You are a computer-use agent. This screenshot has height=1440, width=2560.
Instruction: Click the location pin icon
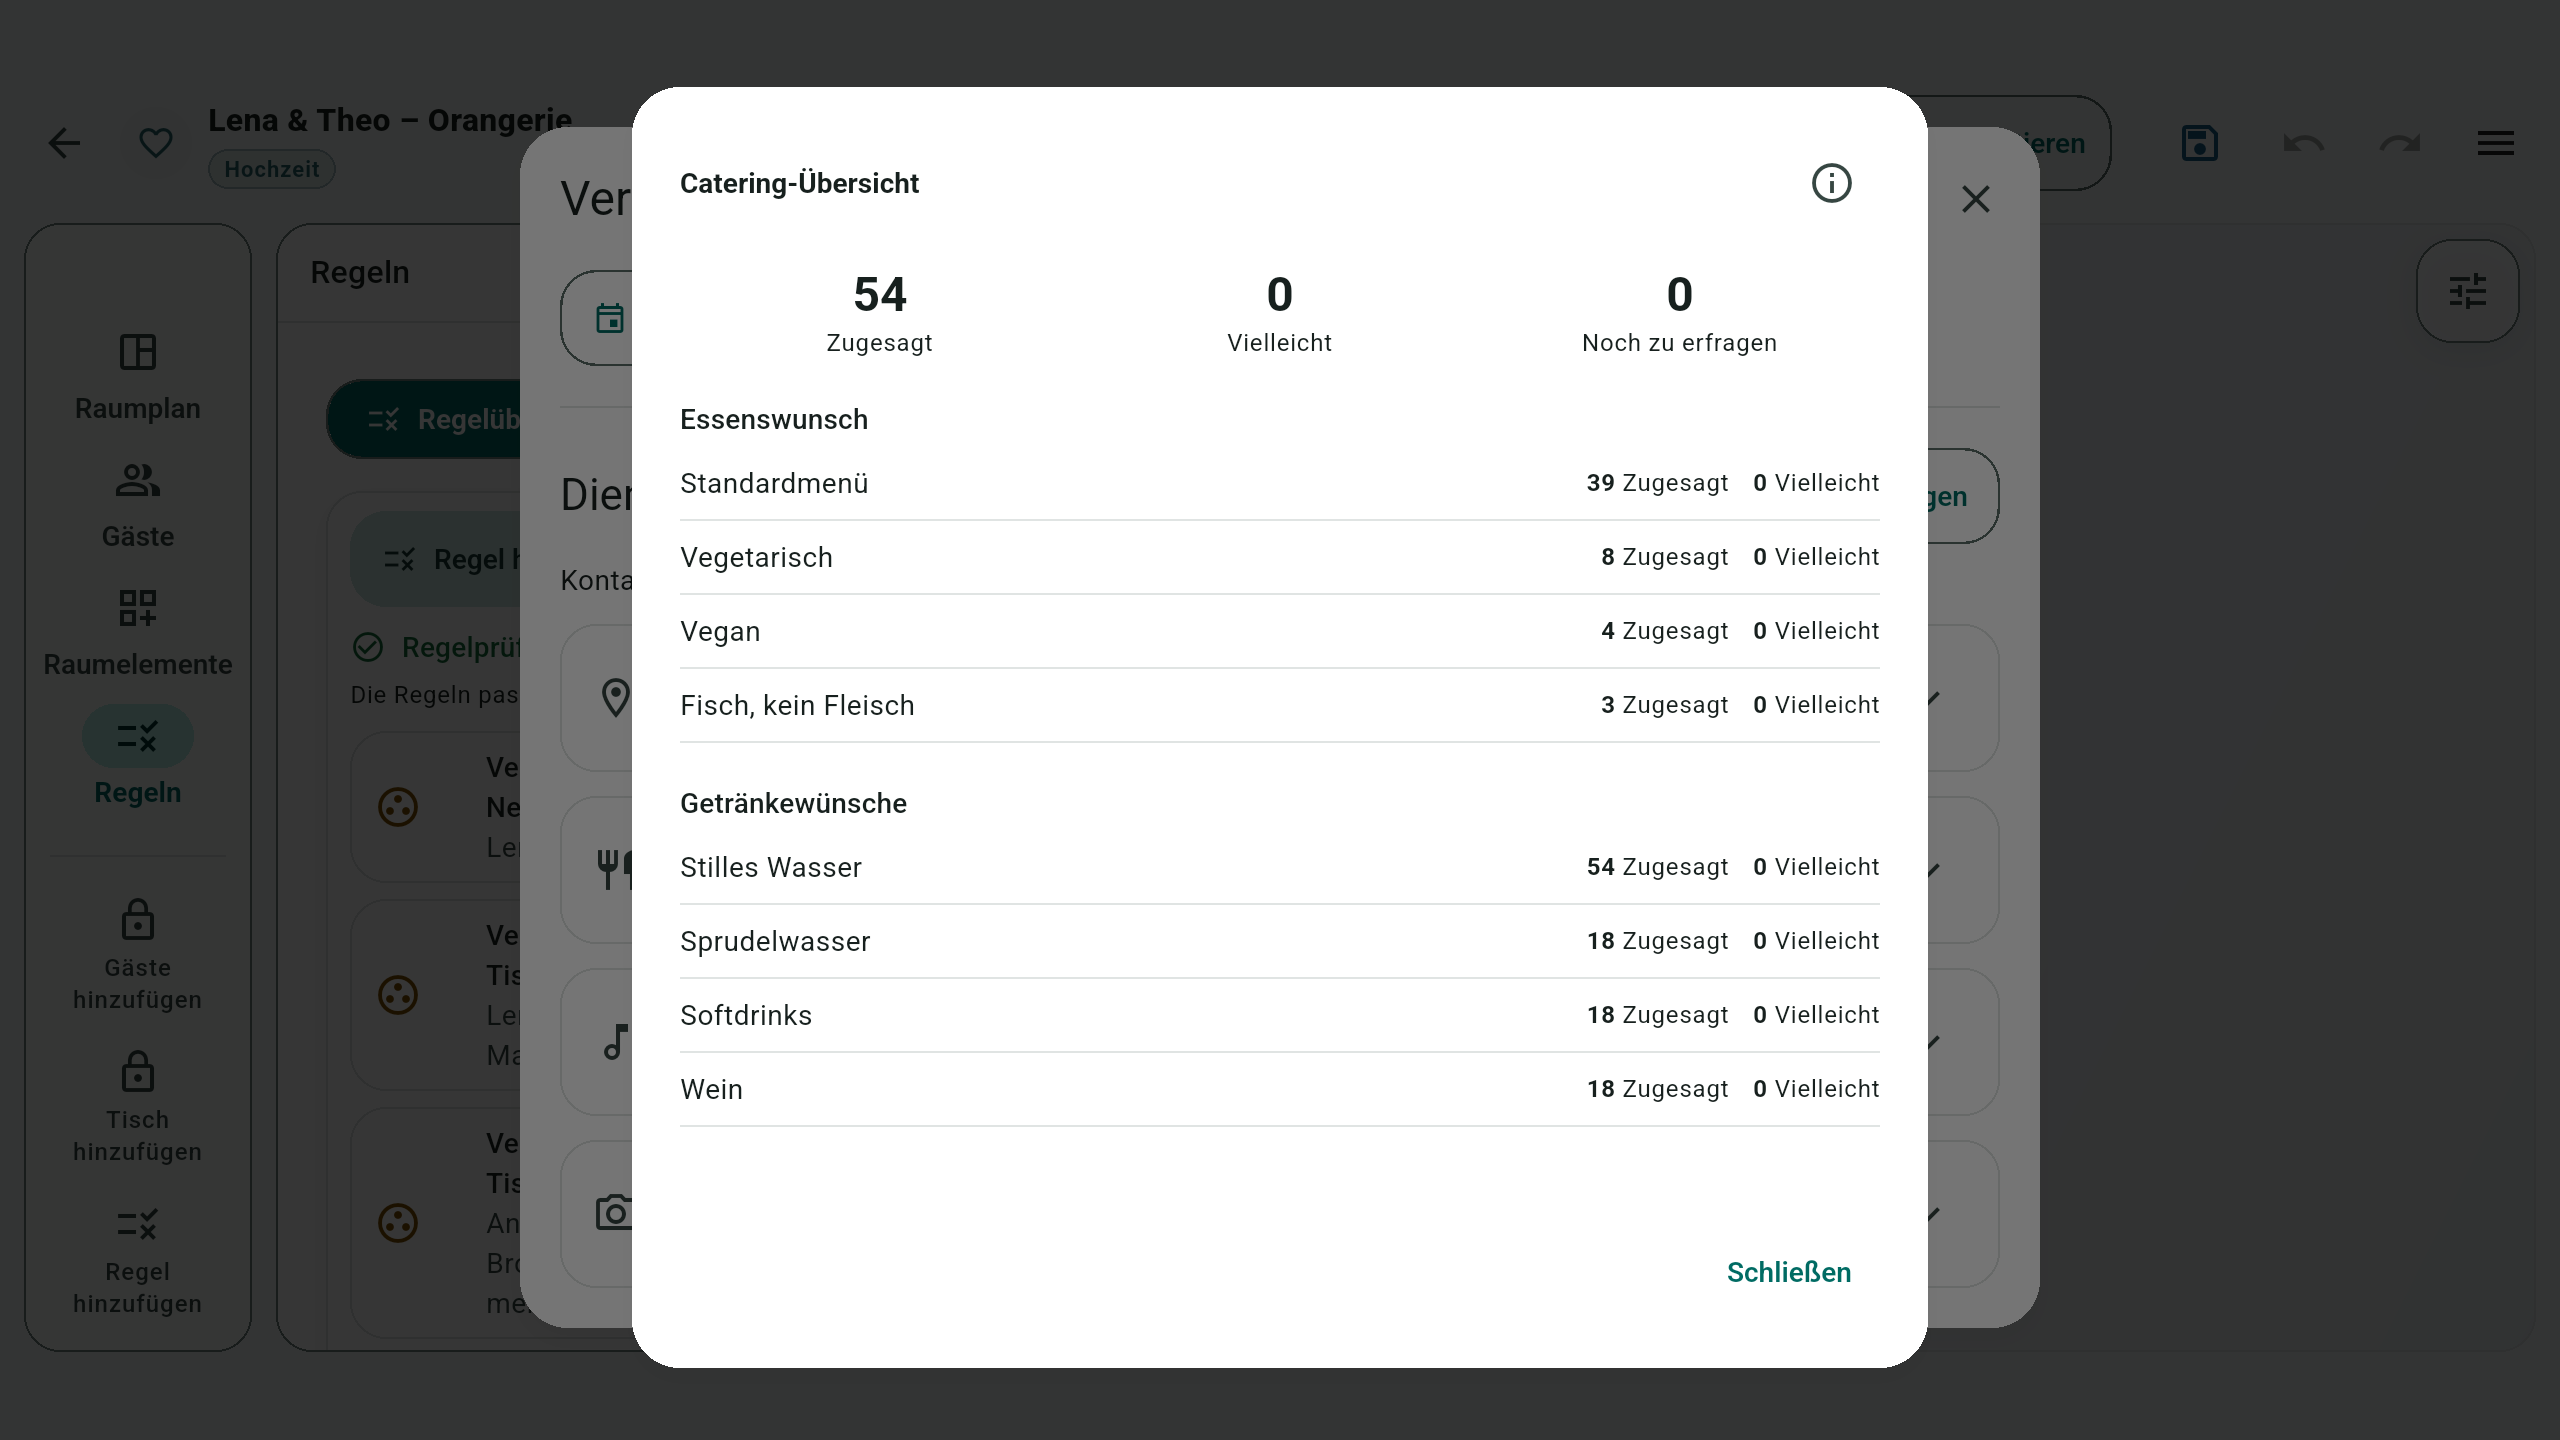point(615,697)
